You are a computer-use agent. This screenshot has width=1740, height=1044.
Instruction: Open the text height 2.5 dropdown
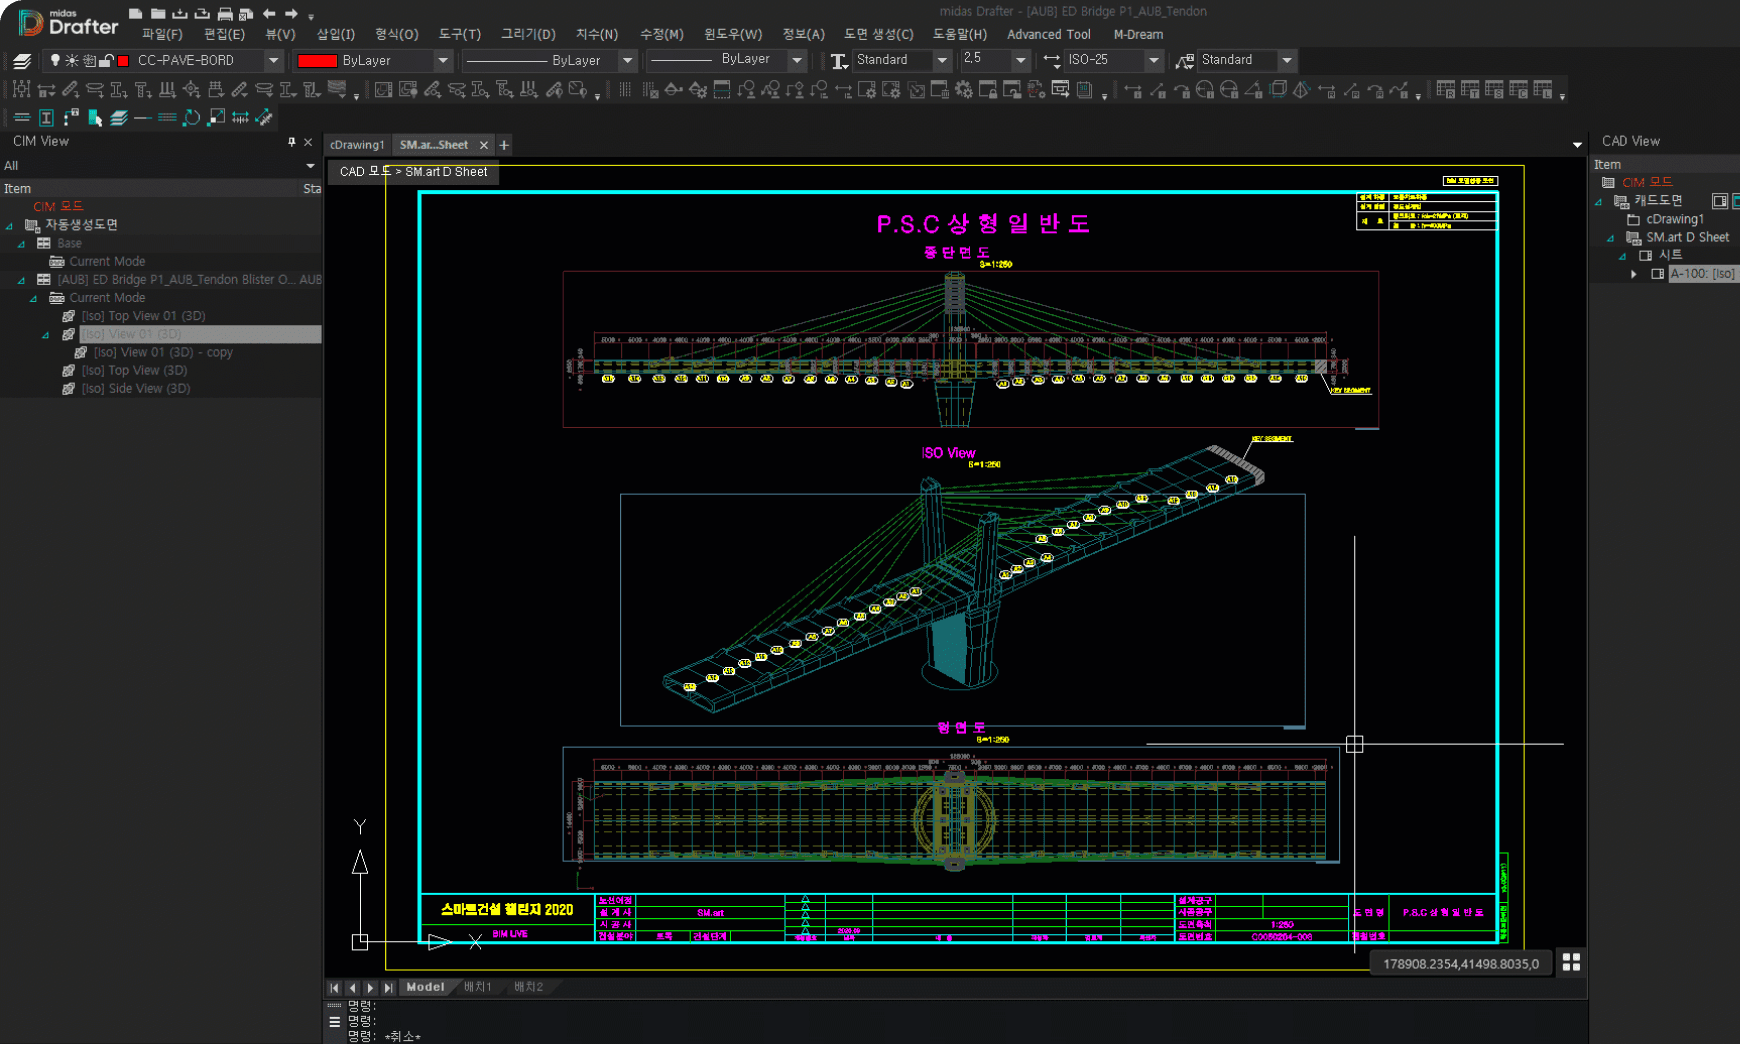[1020, 60]
